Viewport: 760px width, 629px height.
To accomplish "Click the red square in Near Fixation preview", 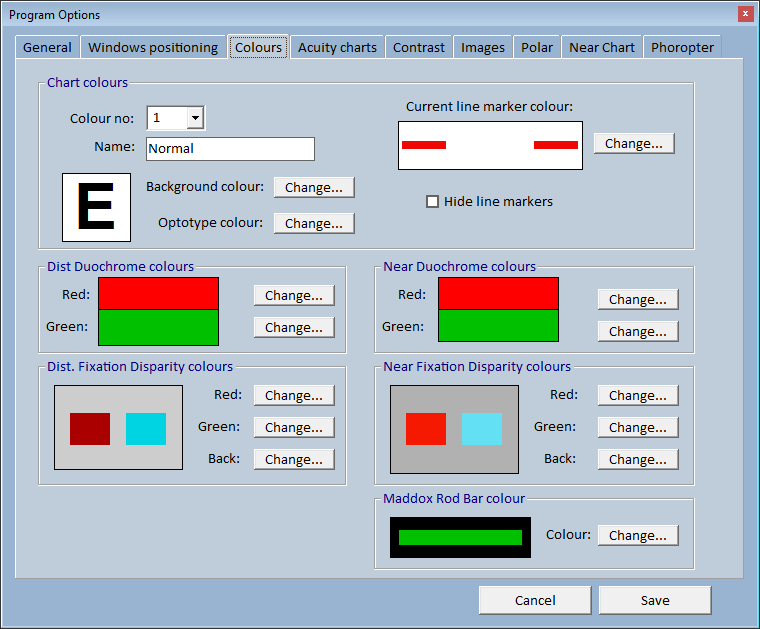I will tap(426, 429).
